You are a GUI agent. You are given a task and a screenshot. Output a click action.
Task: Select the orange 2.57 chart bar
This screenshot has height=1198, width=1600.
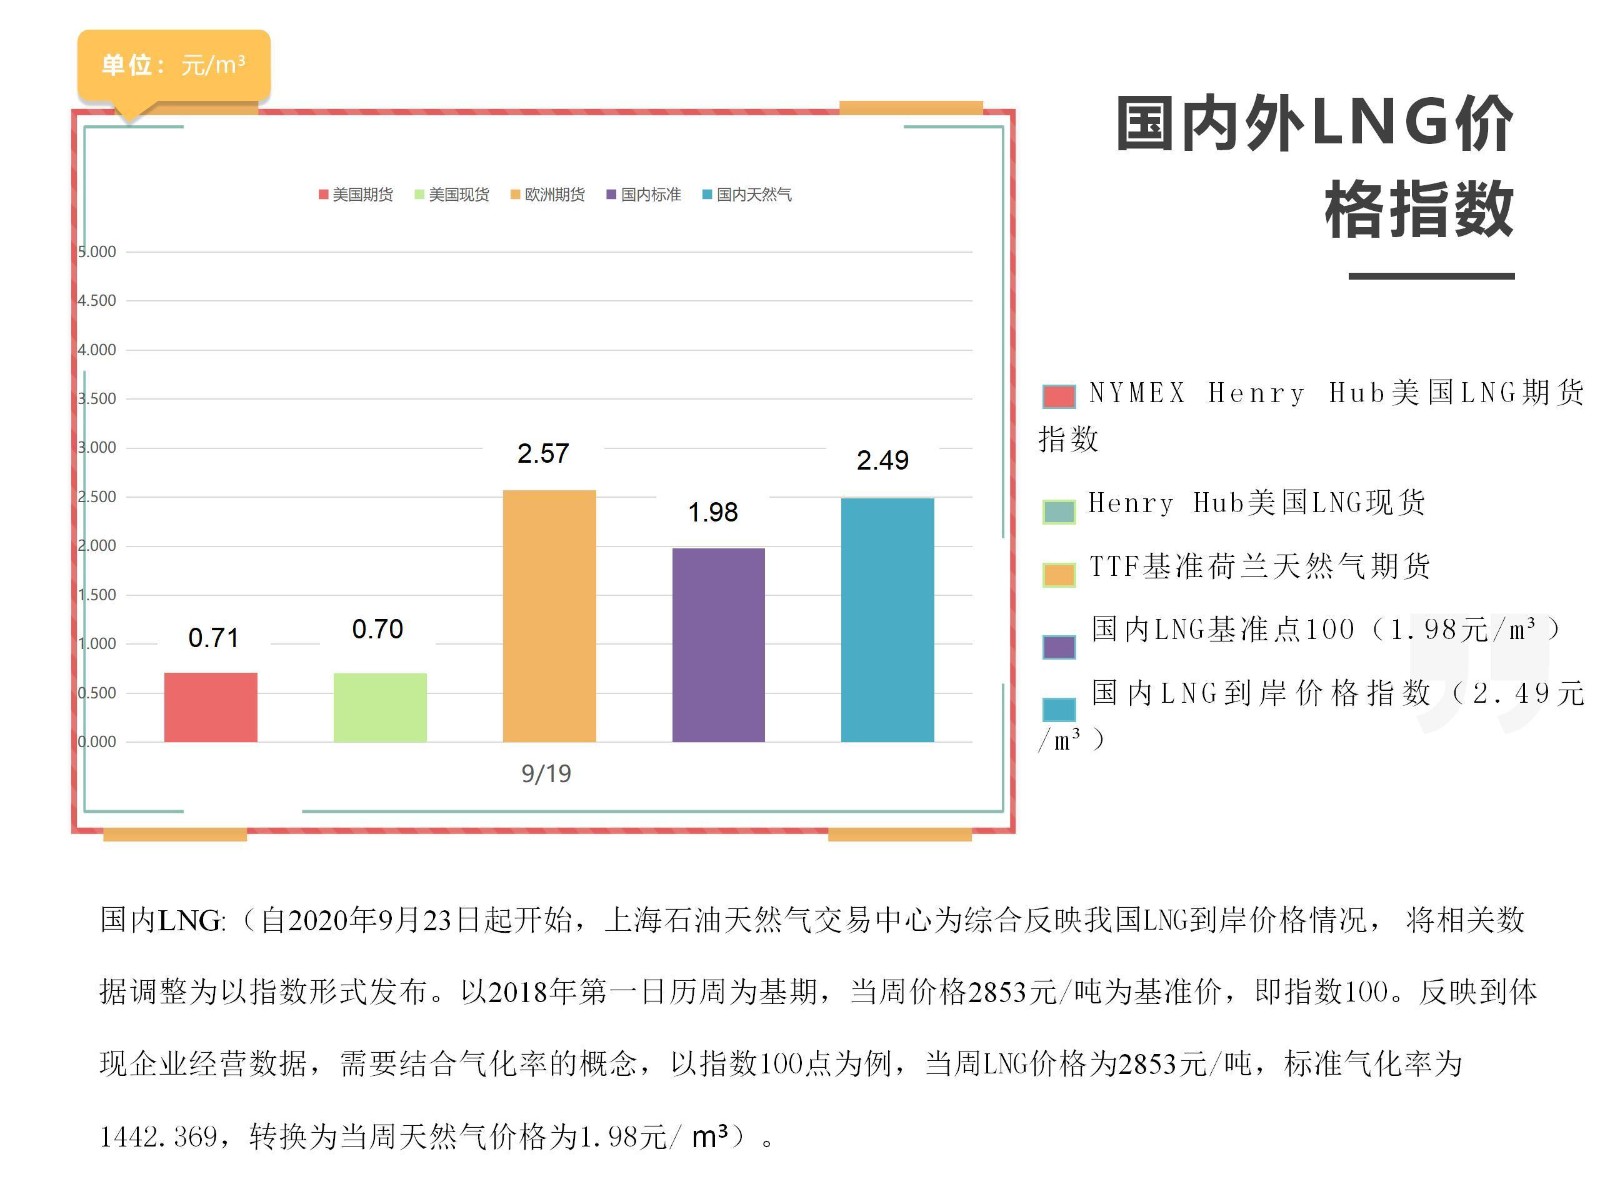click(549, 616)
